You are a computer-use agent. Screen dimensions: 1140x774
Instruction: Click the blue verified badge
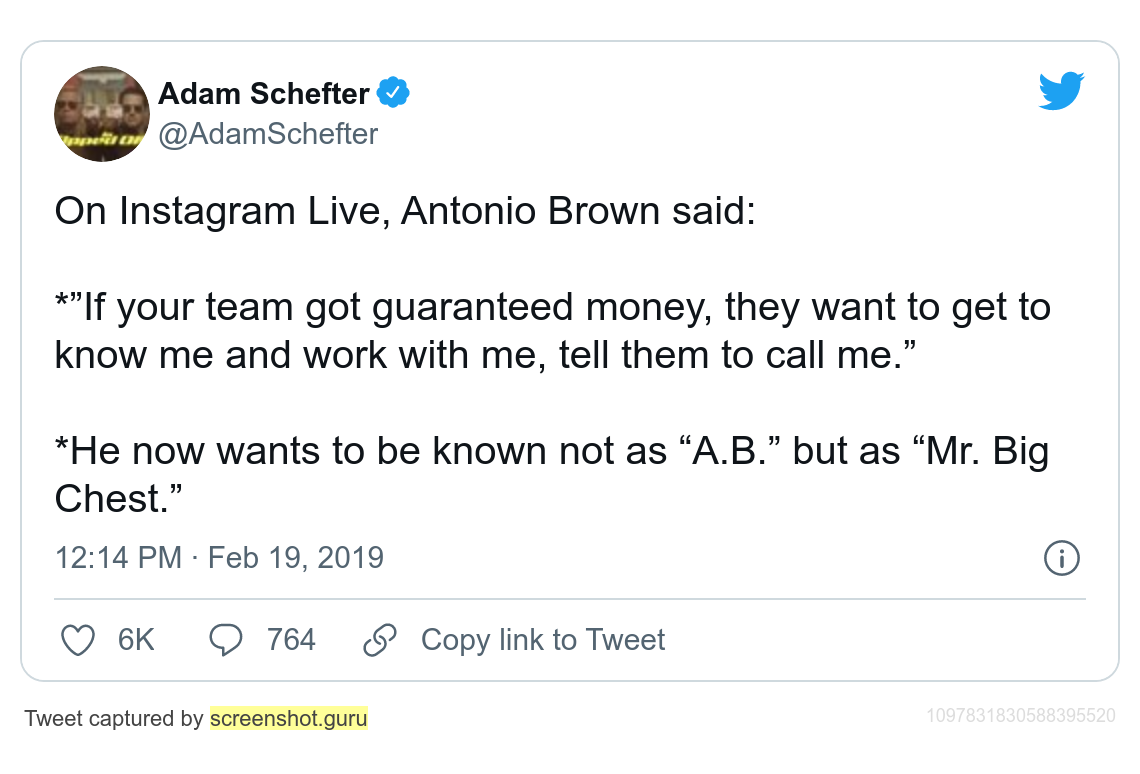click(x=393, y=92)
